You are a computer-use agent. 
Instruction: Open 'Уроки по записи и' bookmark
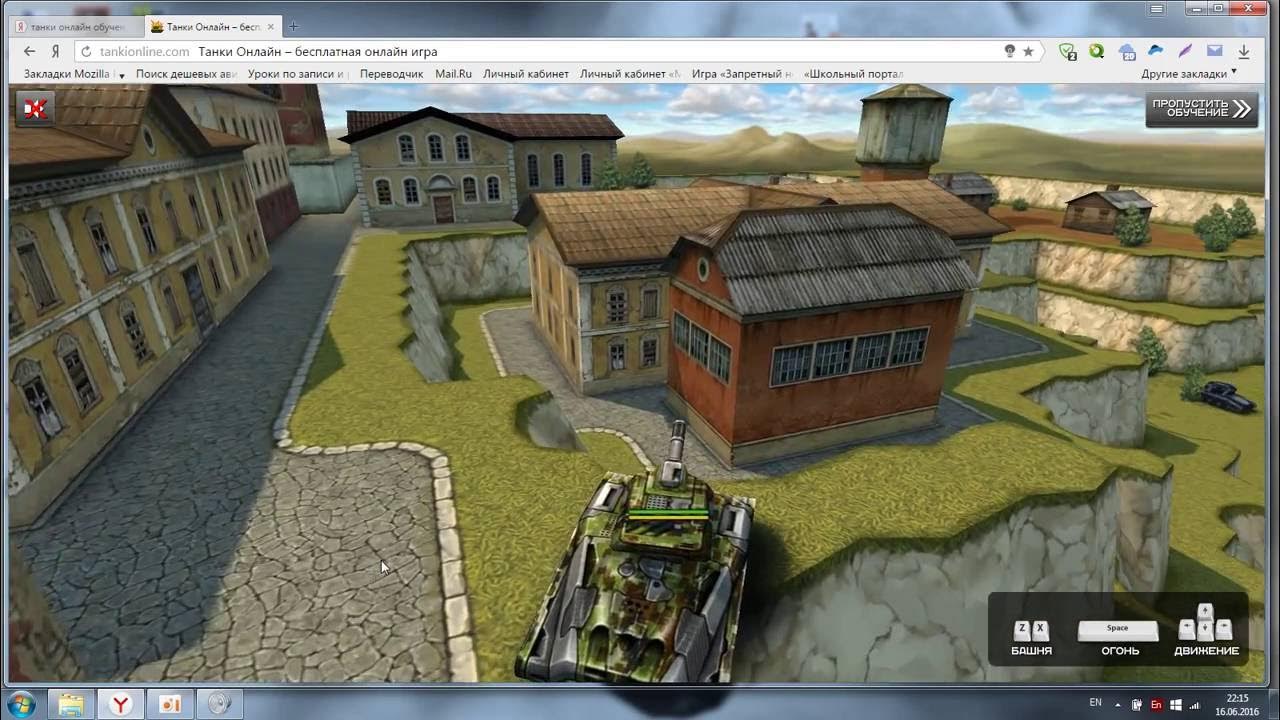coord(300,74)
